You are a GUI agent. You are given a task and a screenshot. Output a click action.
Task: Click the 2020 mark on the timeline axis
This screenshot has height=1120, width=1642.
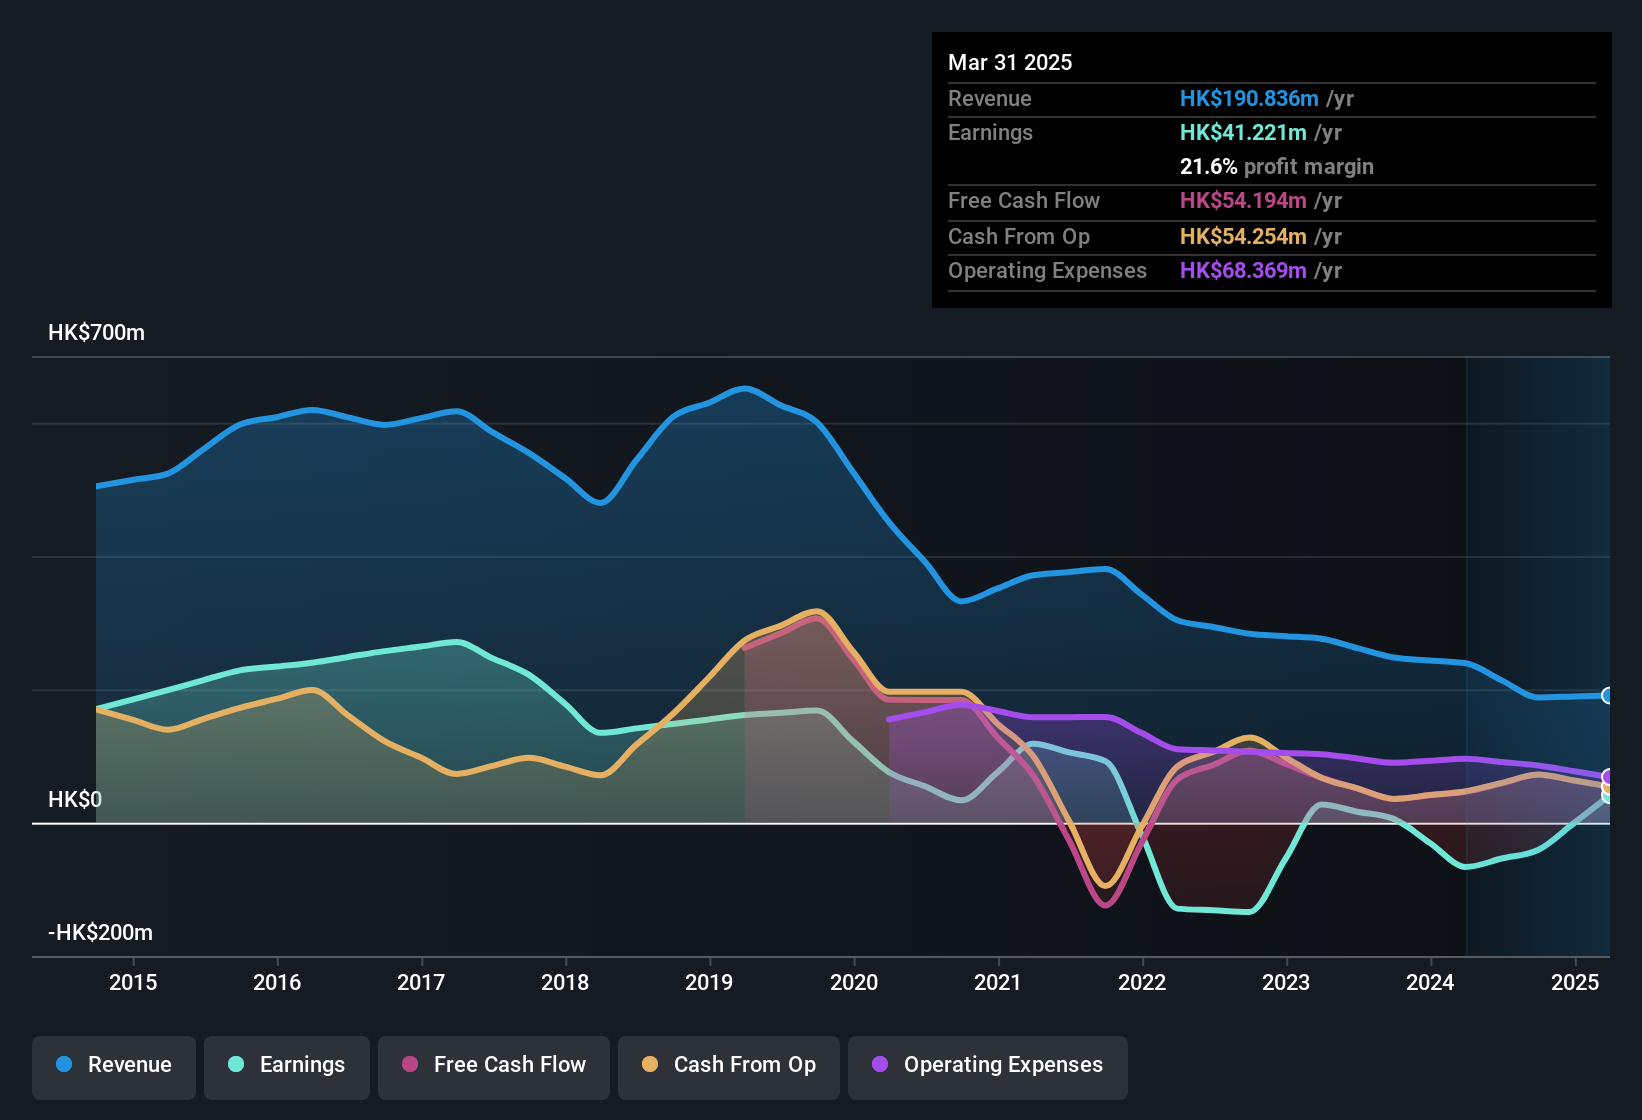(855, 983)
